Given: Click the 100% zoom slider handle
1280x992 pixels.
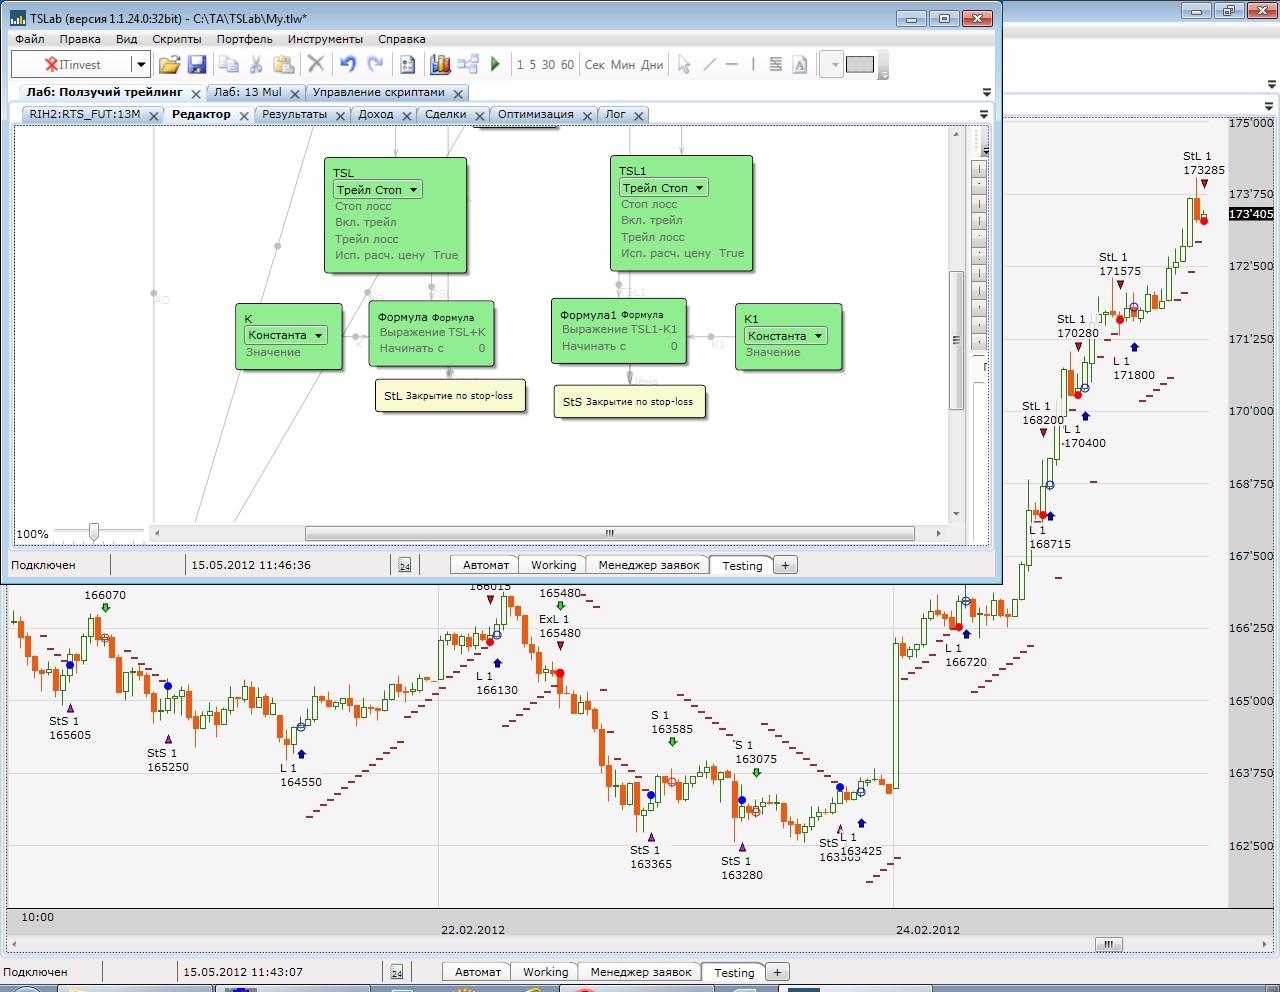Looking at the screenshot, I should click(x=94, y=532).
